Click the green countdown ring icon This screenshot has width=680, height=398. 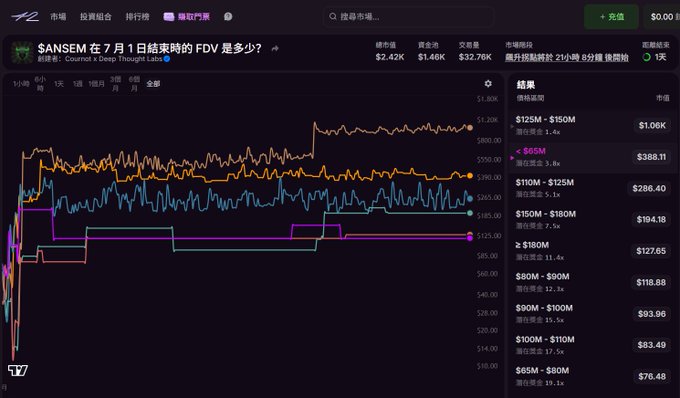tap(646, 57)
